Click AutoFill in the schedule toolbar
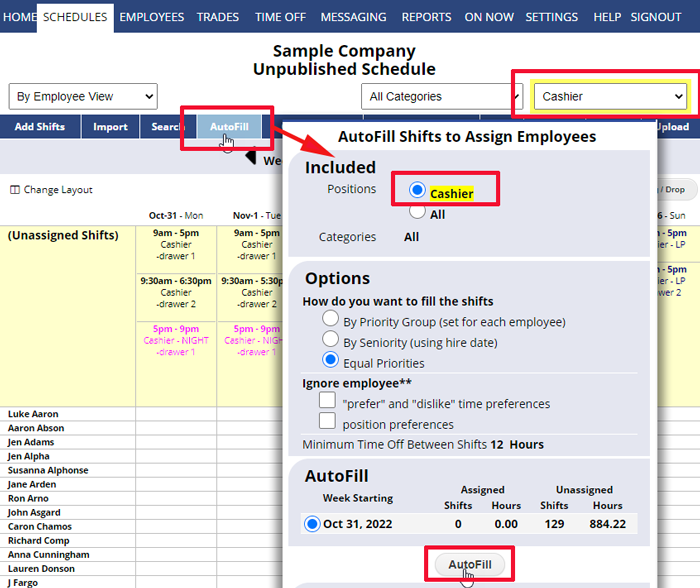The height and width of the screenshot is (588, 700). [x=229, y=127]
